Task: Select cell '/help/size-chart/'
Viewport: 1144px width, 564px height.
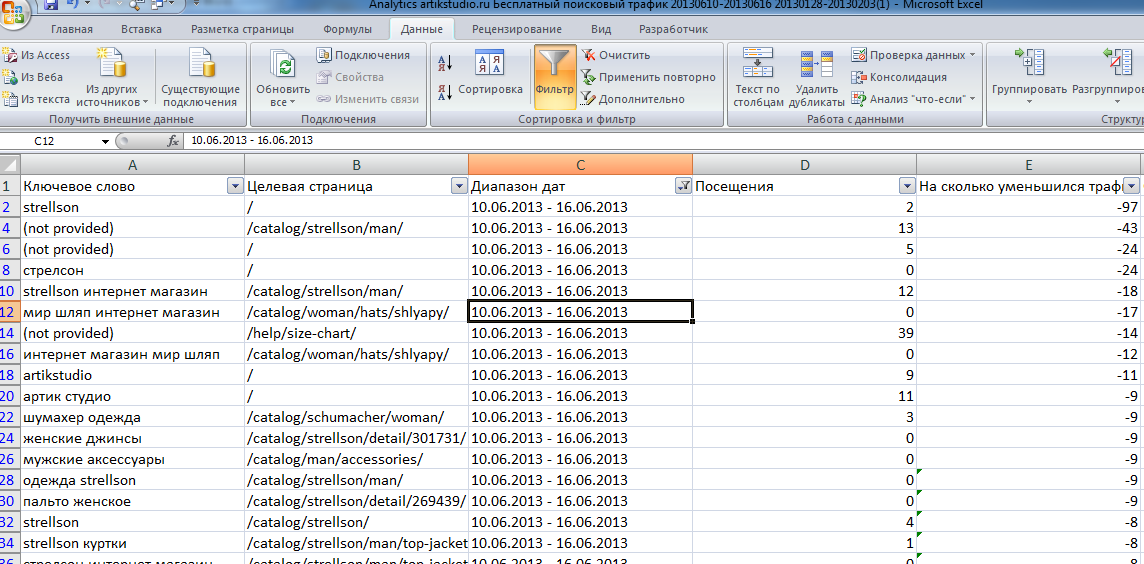Action: coord(357,333)
